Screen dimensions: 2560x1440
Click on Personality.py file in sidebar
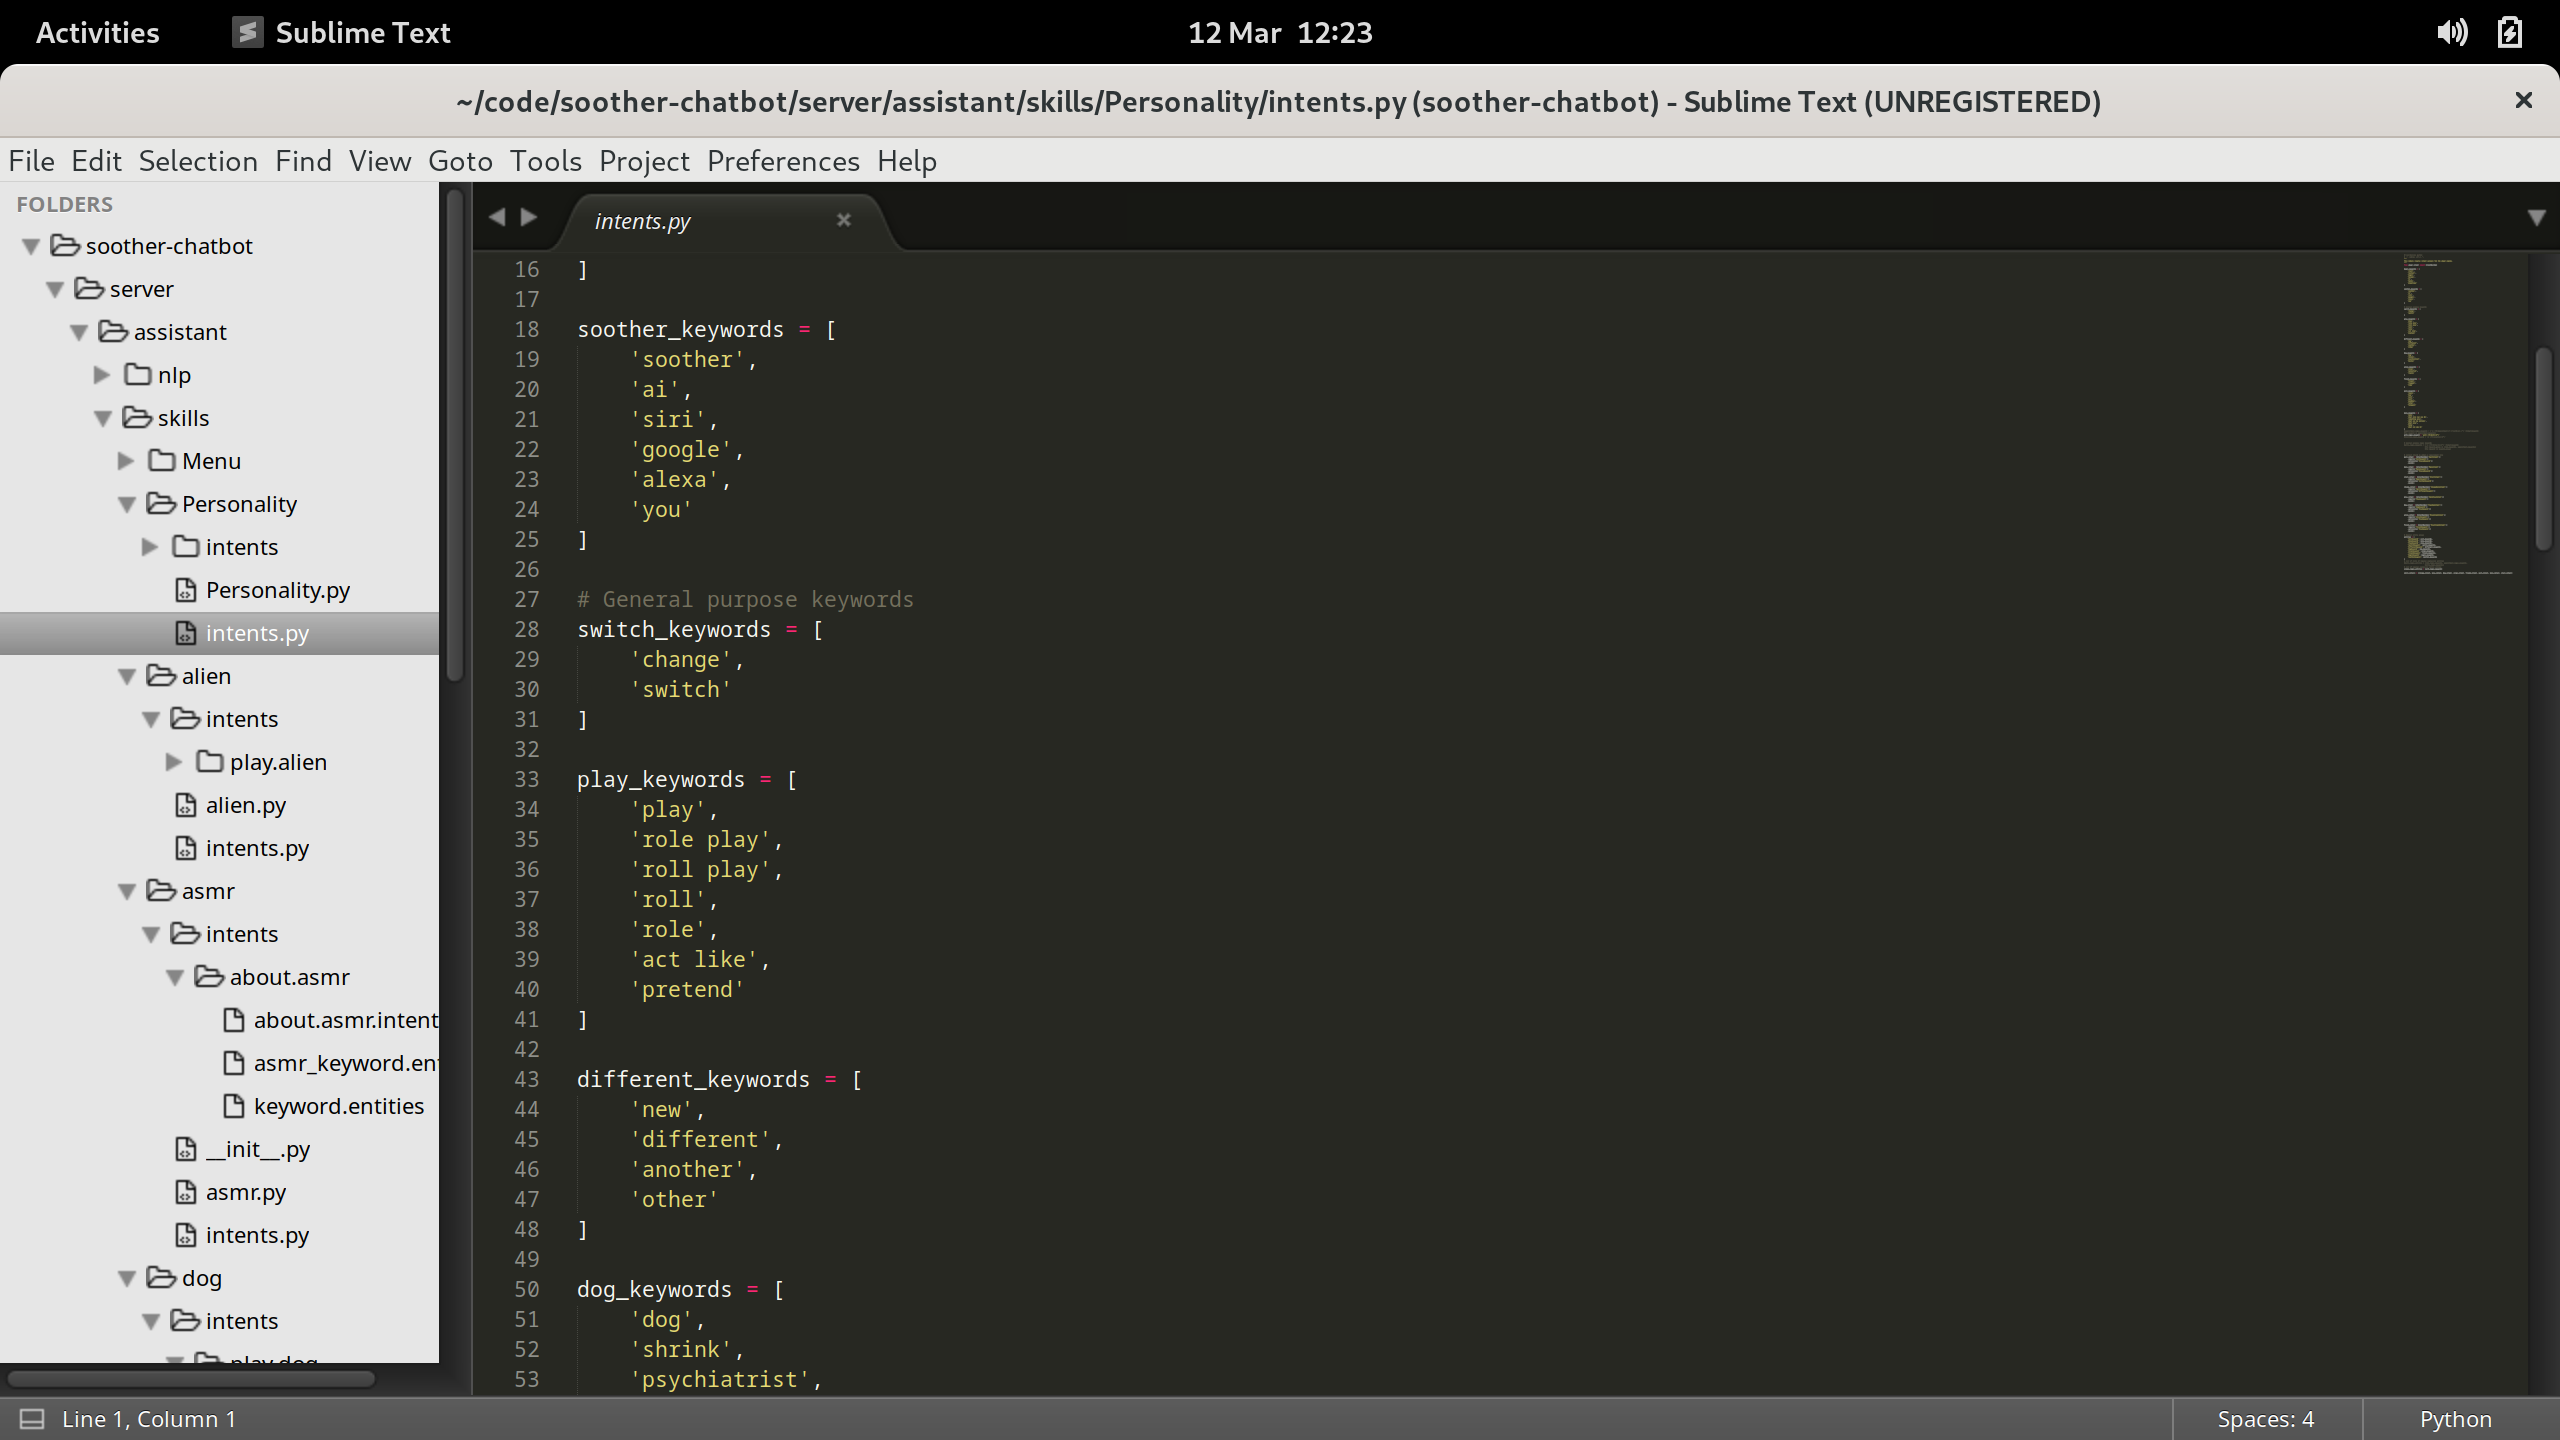[x=278, y=587]
